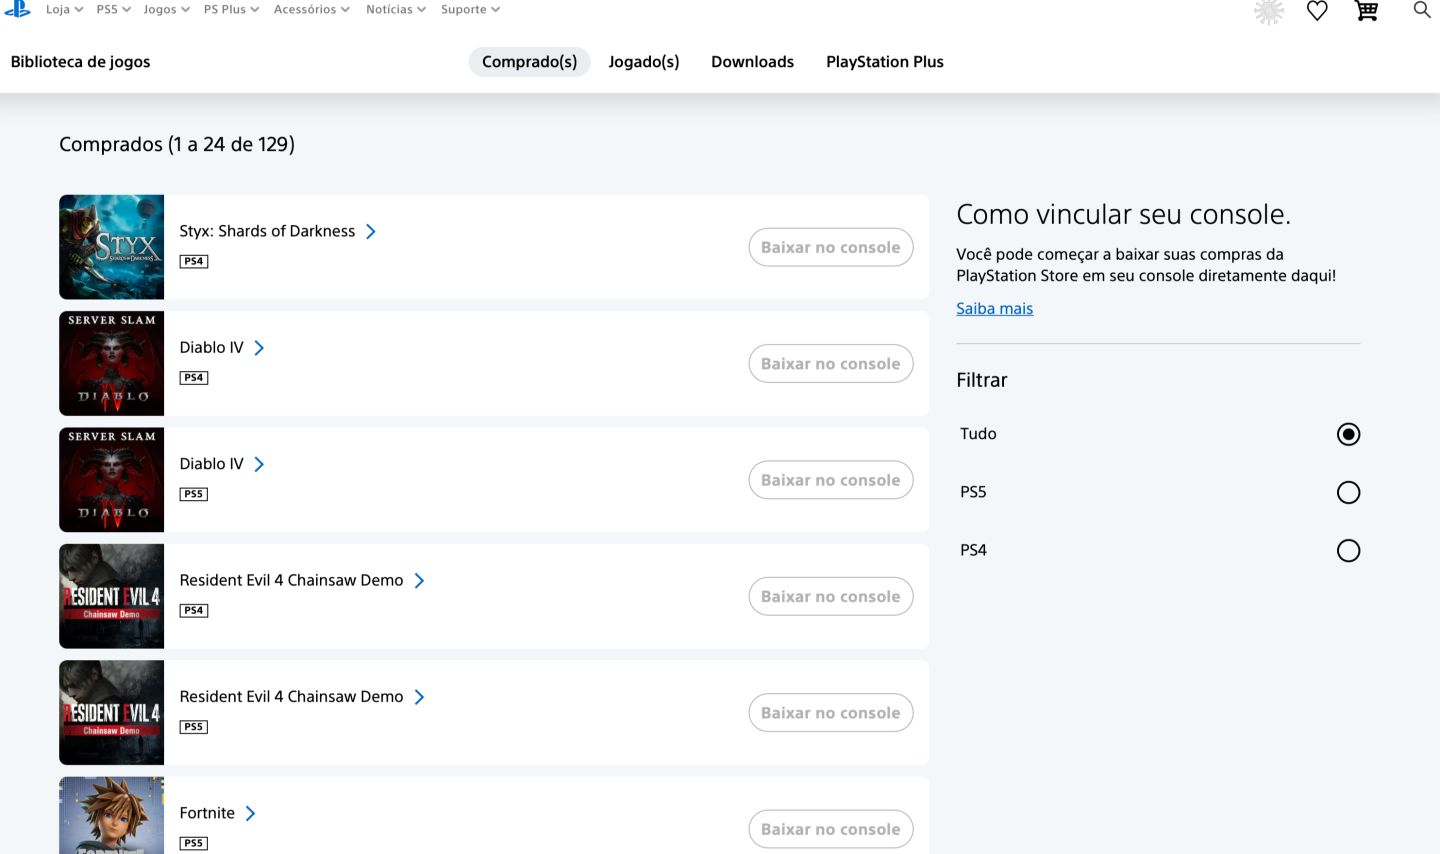1440x854 pixels.
Task: Select the Tudo filter option
Action: pyautogui.click(x=1348, y=434)
